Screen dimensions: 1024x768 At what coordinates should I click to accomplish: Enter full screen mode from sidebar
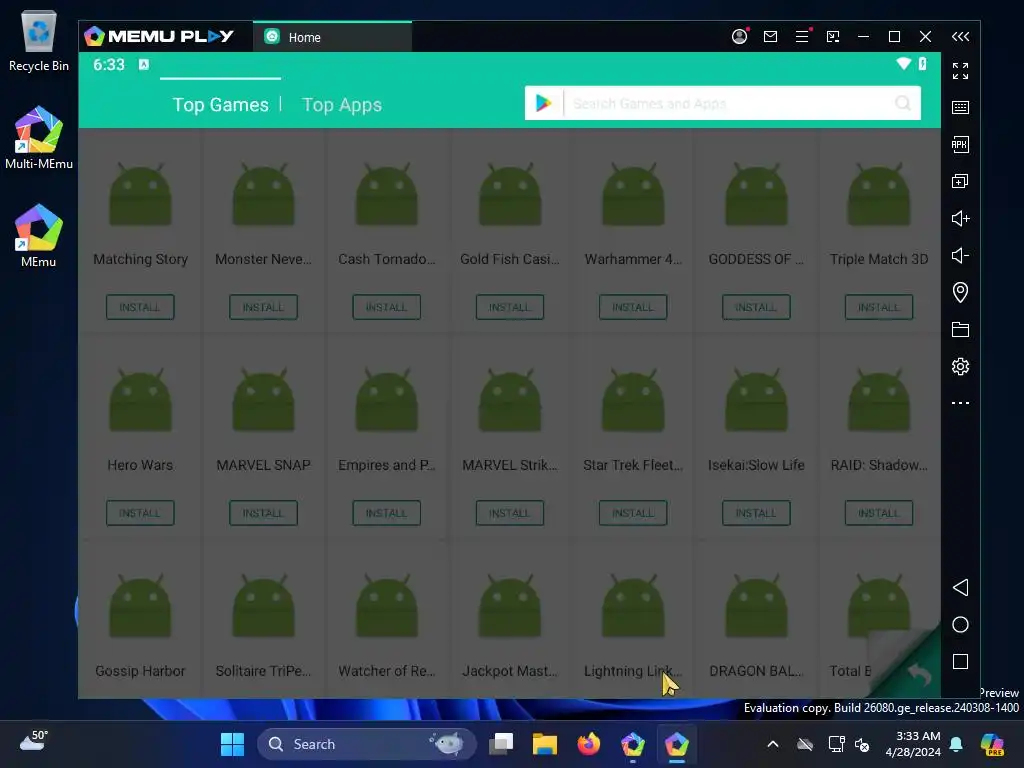(x=960, y=71)
